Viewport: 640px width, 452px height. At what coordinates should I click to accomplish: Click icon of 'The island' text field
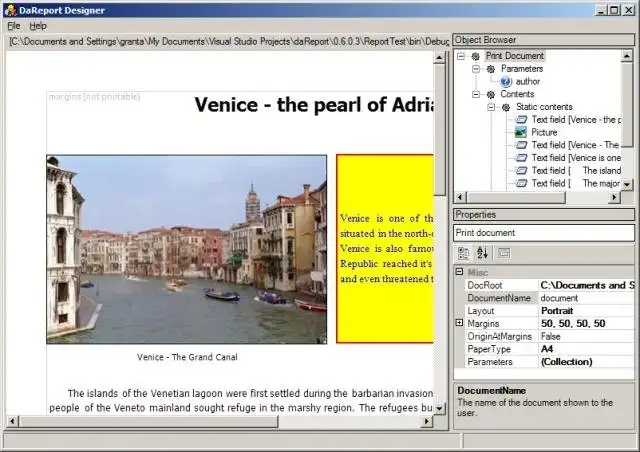(x=521, y=171)
